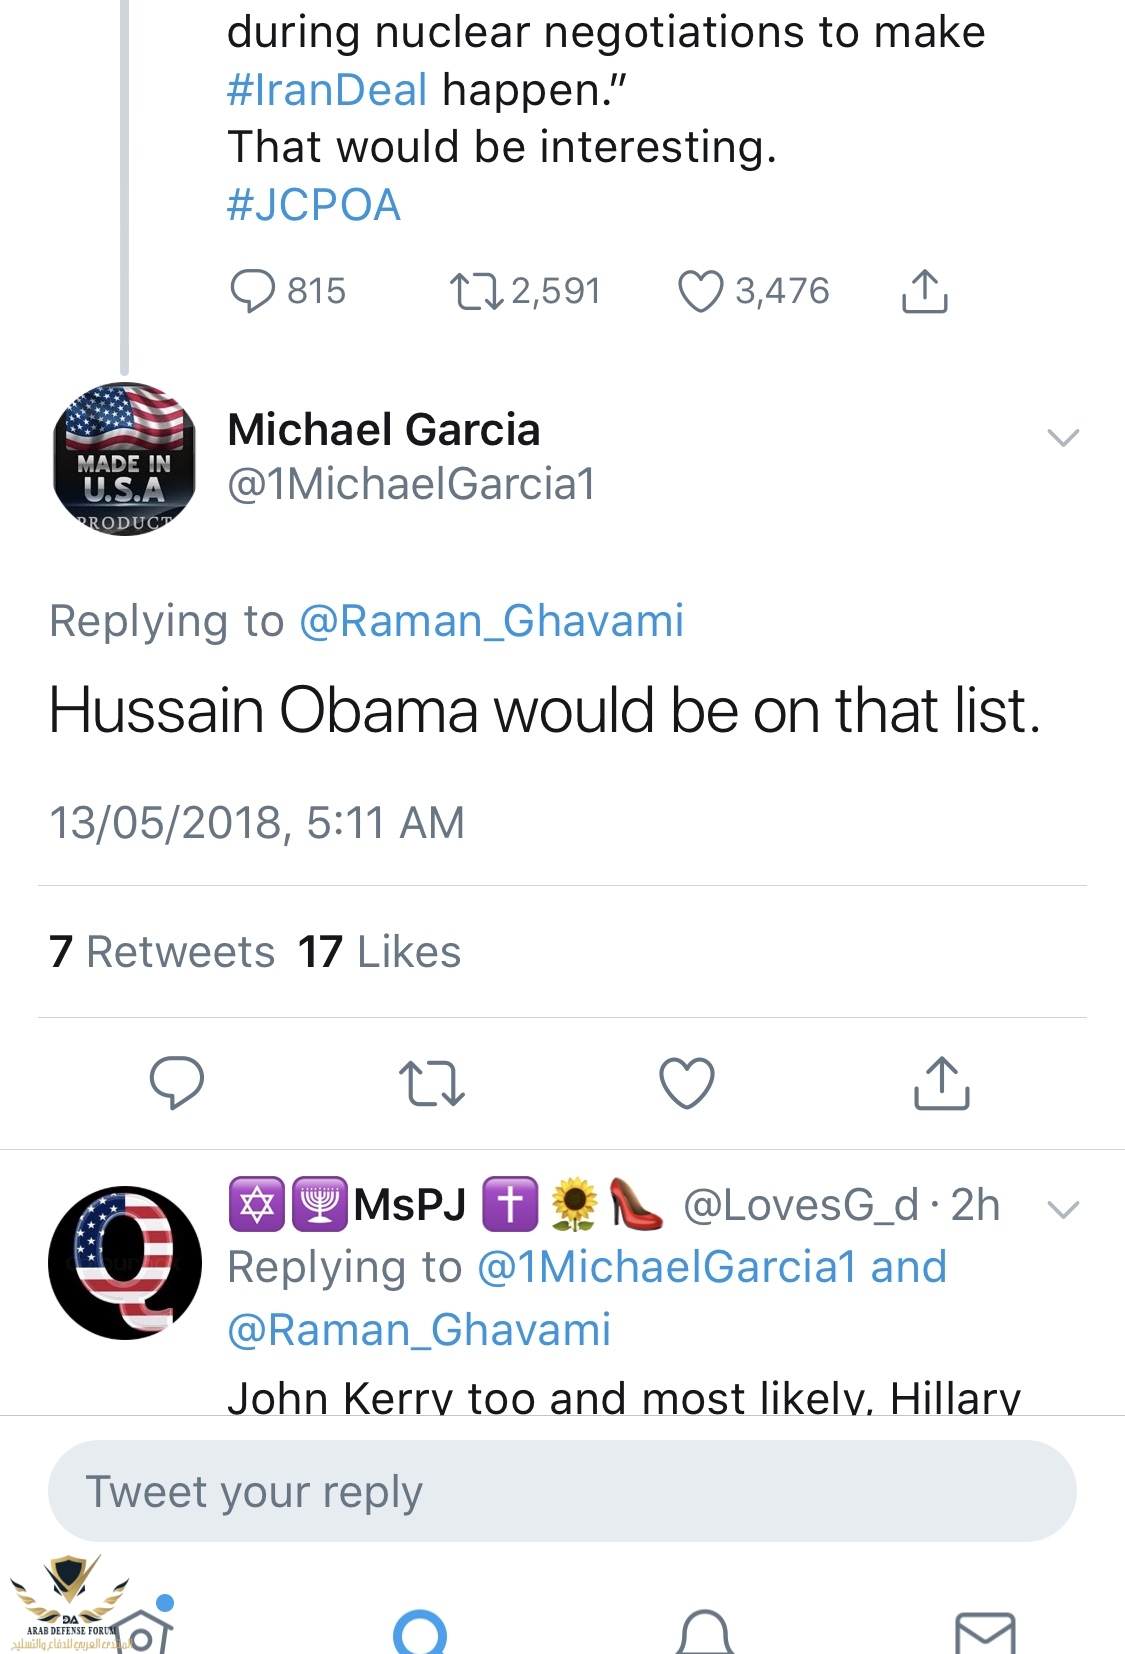The width and height of the screenshot is (1125, 1654).
Task: Share Michael Garcia's tweet
Action: 941,1083
